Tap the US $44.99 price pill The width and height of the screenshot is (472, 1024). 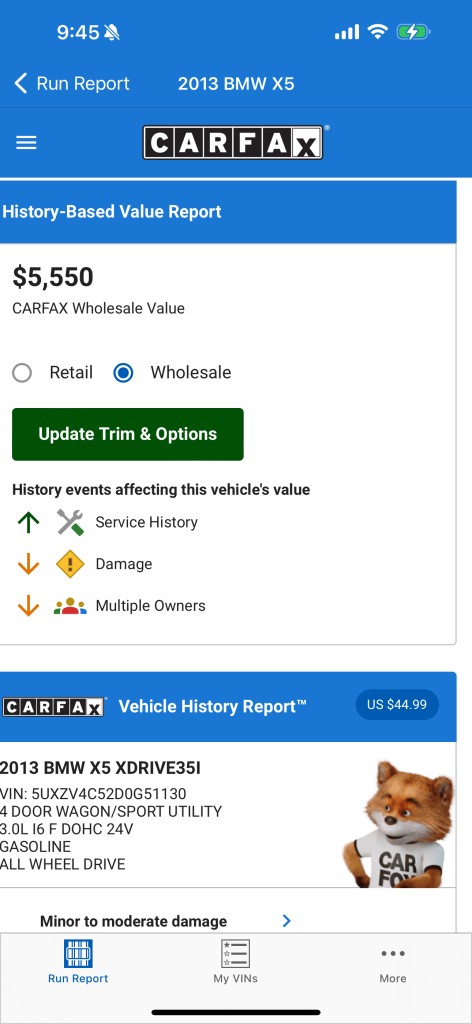pos(397,705)
